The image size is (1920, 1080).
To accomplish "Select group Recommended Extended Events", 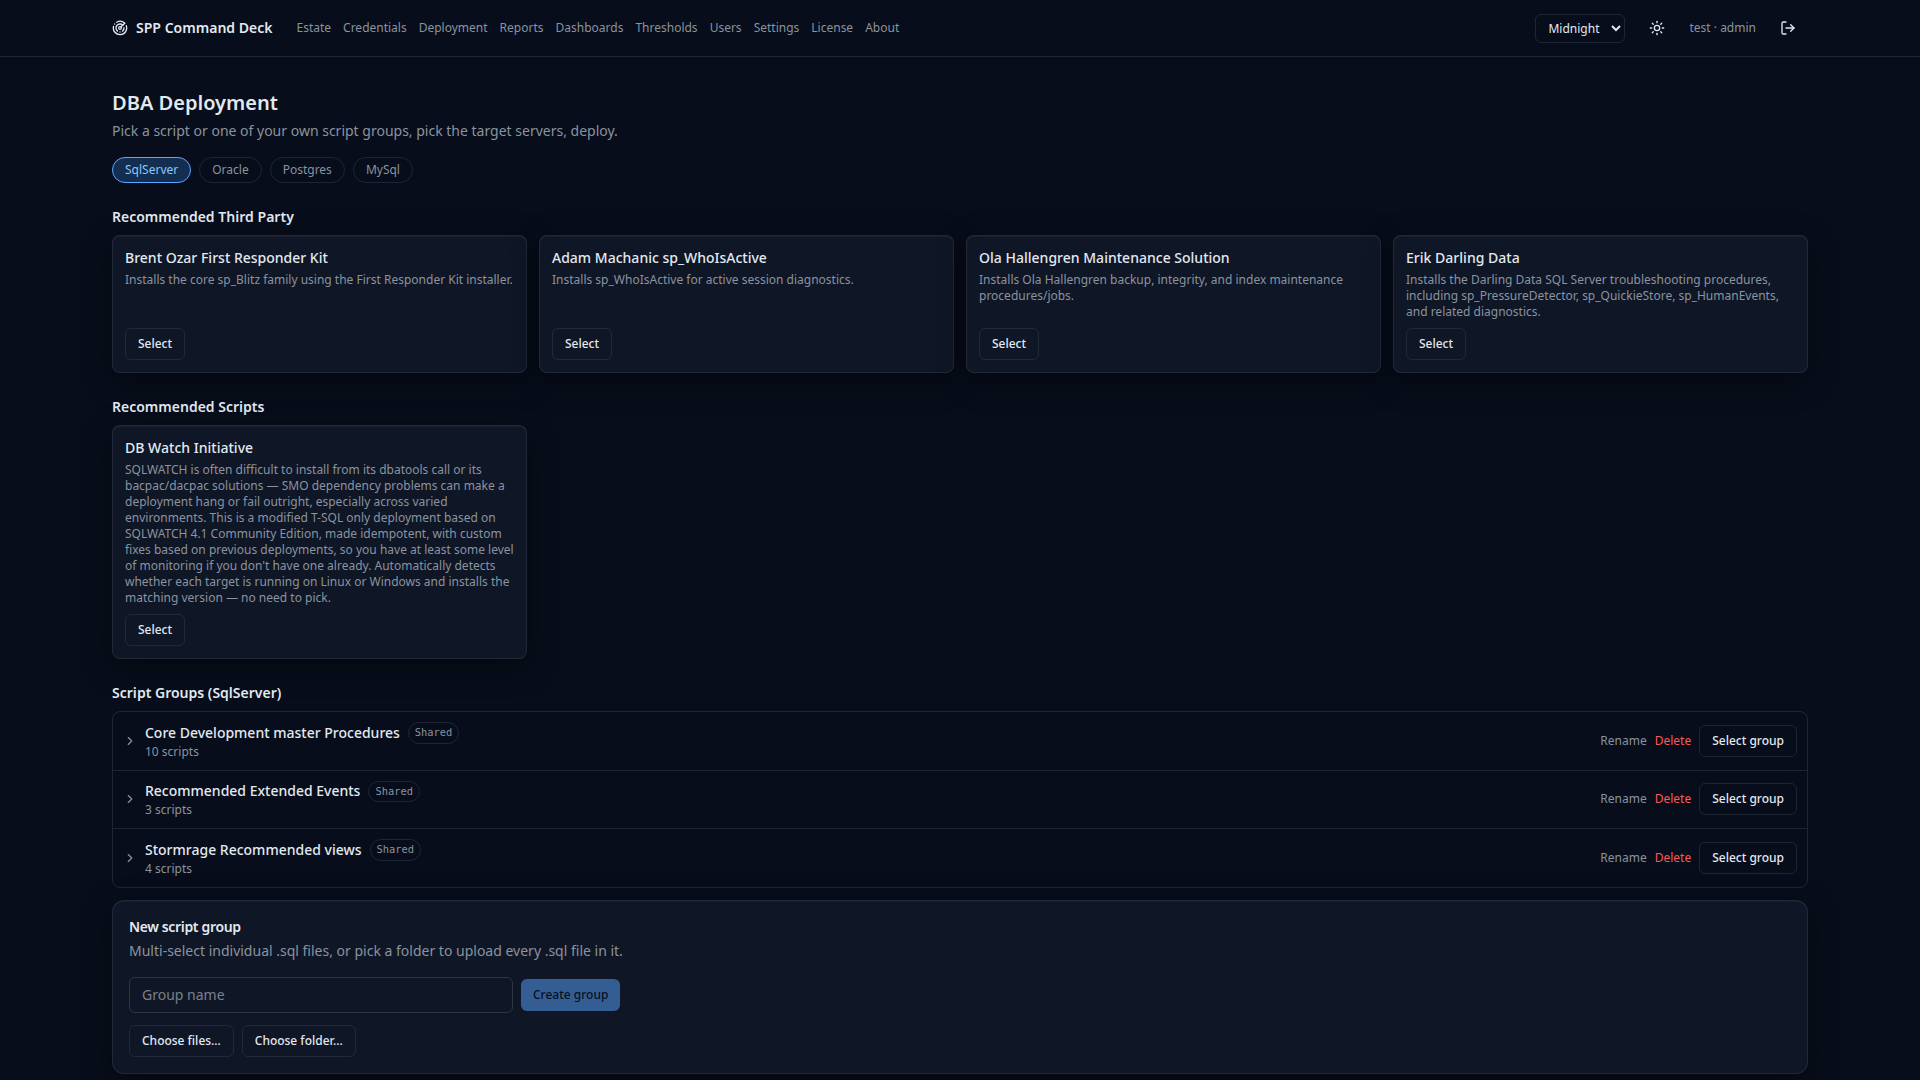I will pyautogui.click(x=1748, y=799).
